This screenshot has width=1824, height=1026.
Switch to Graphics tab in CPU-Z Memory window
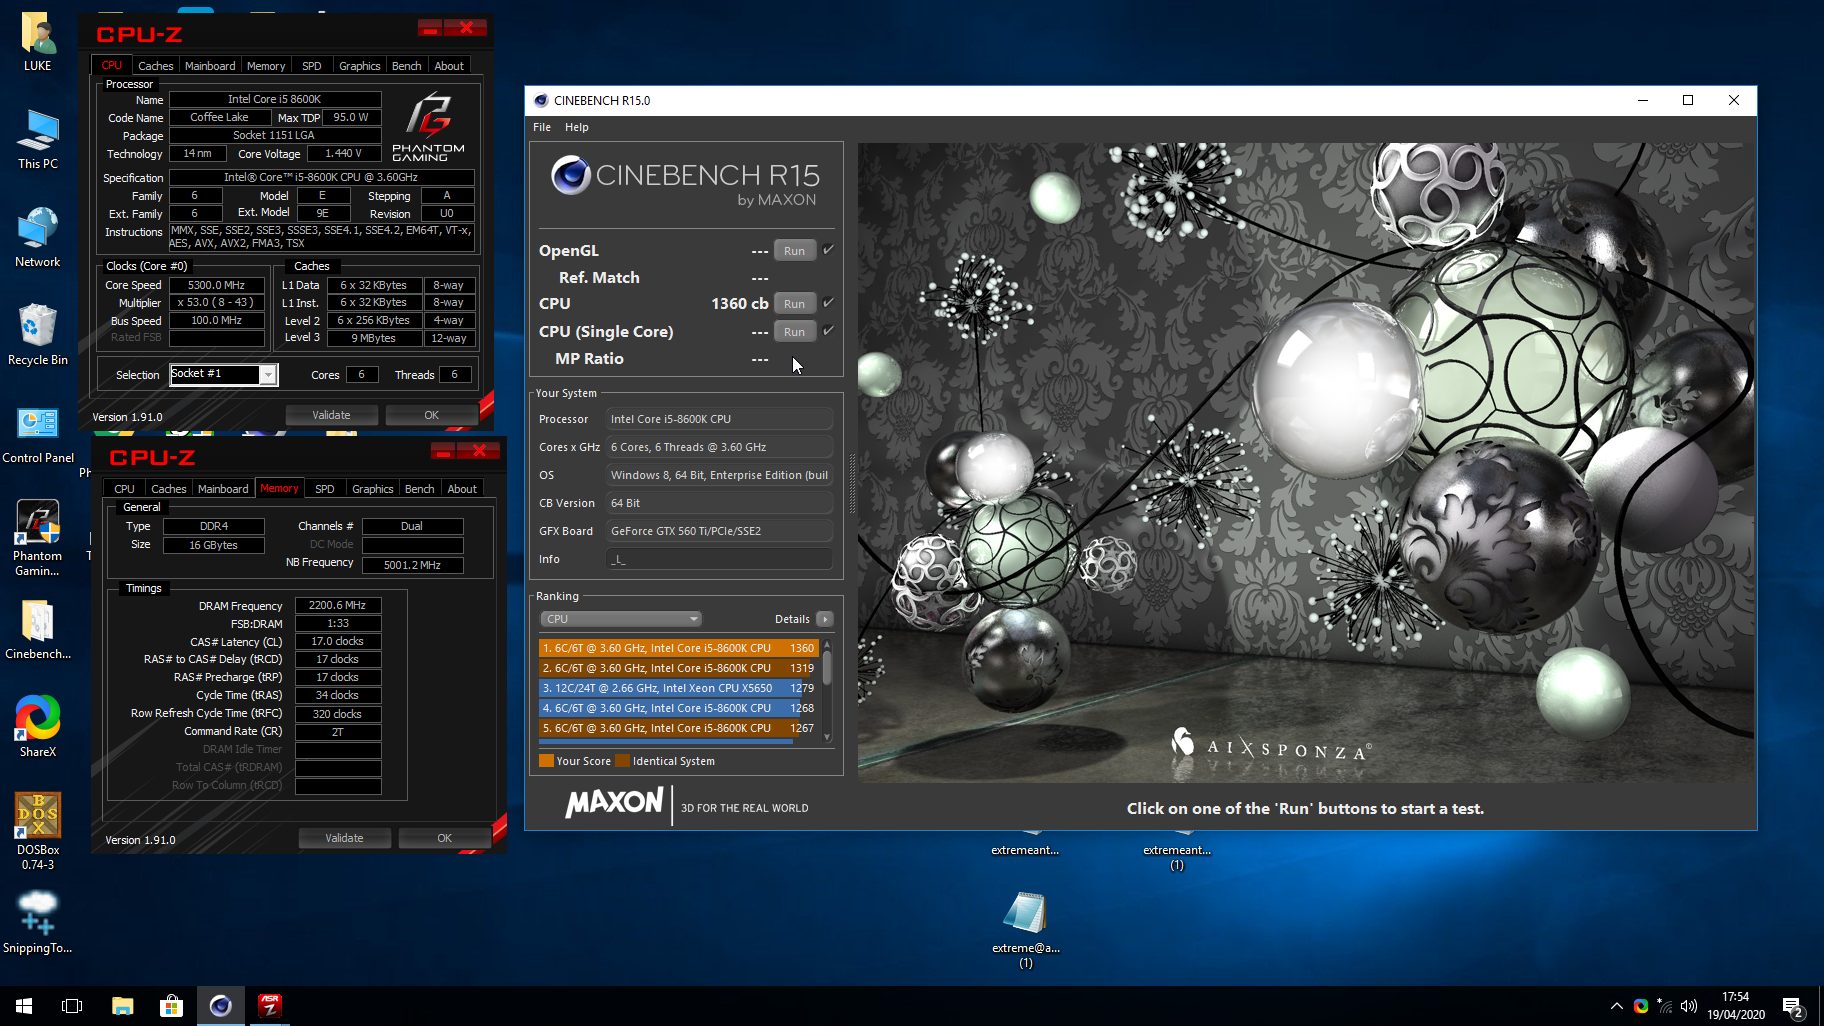click(x=372, y=489)
